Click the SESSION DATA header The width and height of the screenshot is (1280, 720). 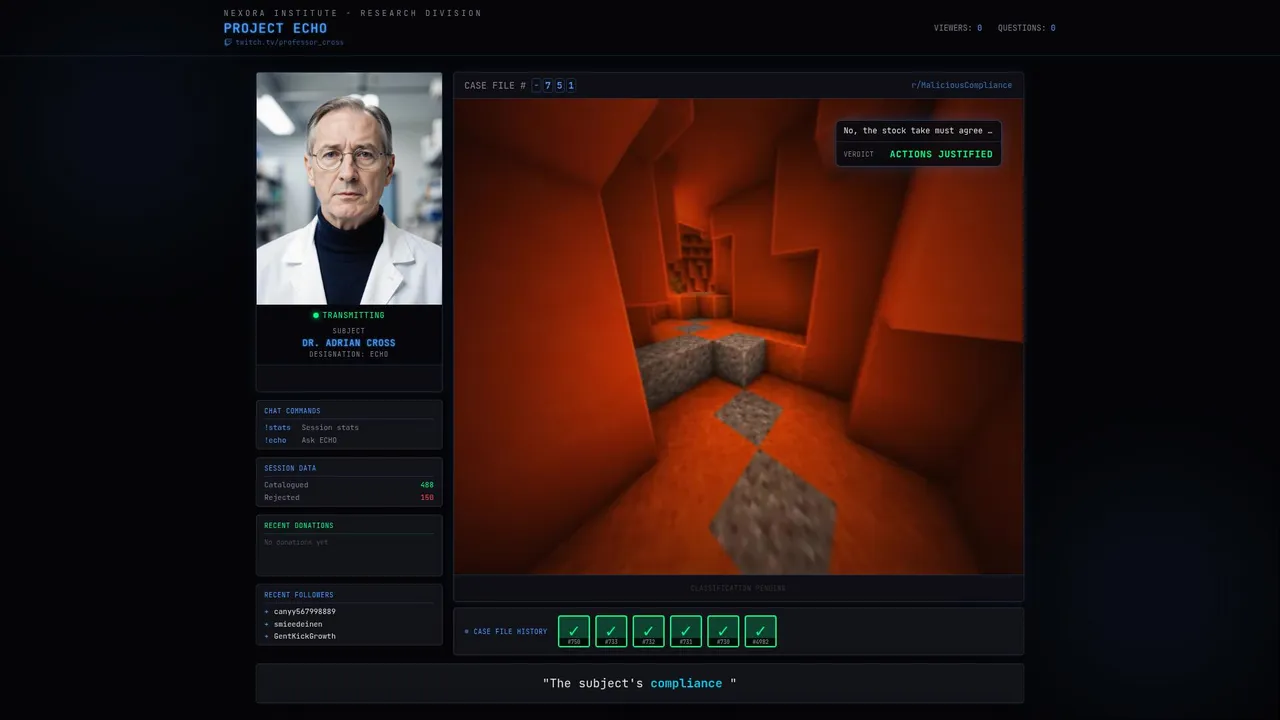(x=290, y=468)
